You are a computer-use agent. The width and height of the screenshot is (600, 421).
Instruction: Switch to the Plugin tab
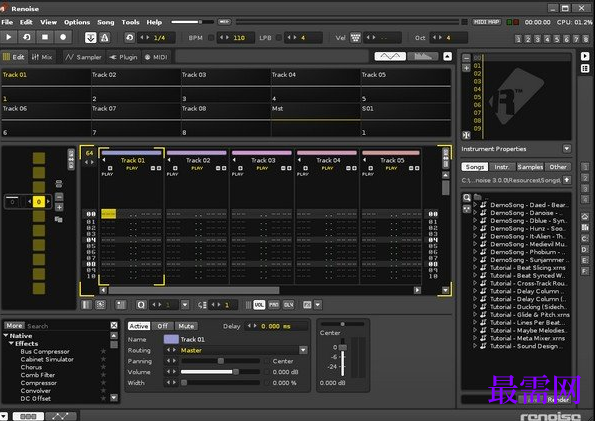123,57
